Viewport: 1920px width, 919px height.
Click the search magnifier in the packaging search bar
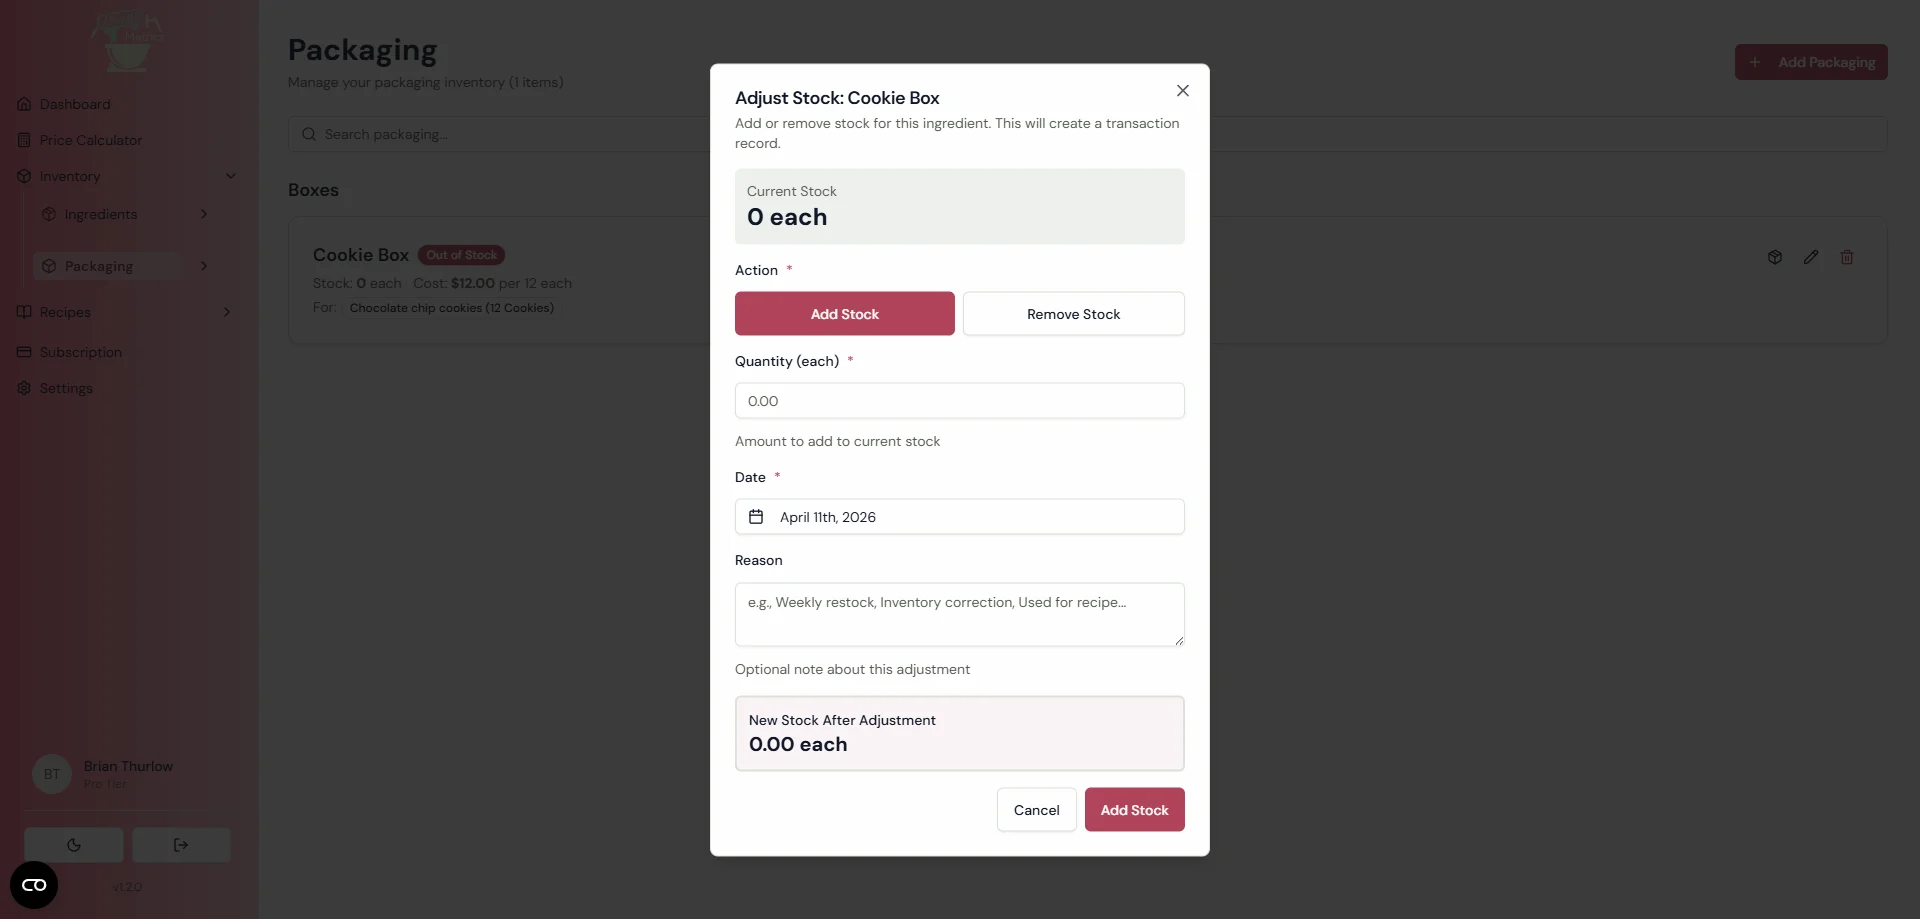pyautogui.click(x=311, y=133)
